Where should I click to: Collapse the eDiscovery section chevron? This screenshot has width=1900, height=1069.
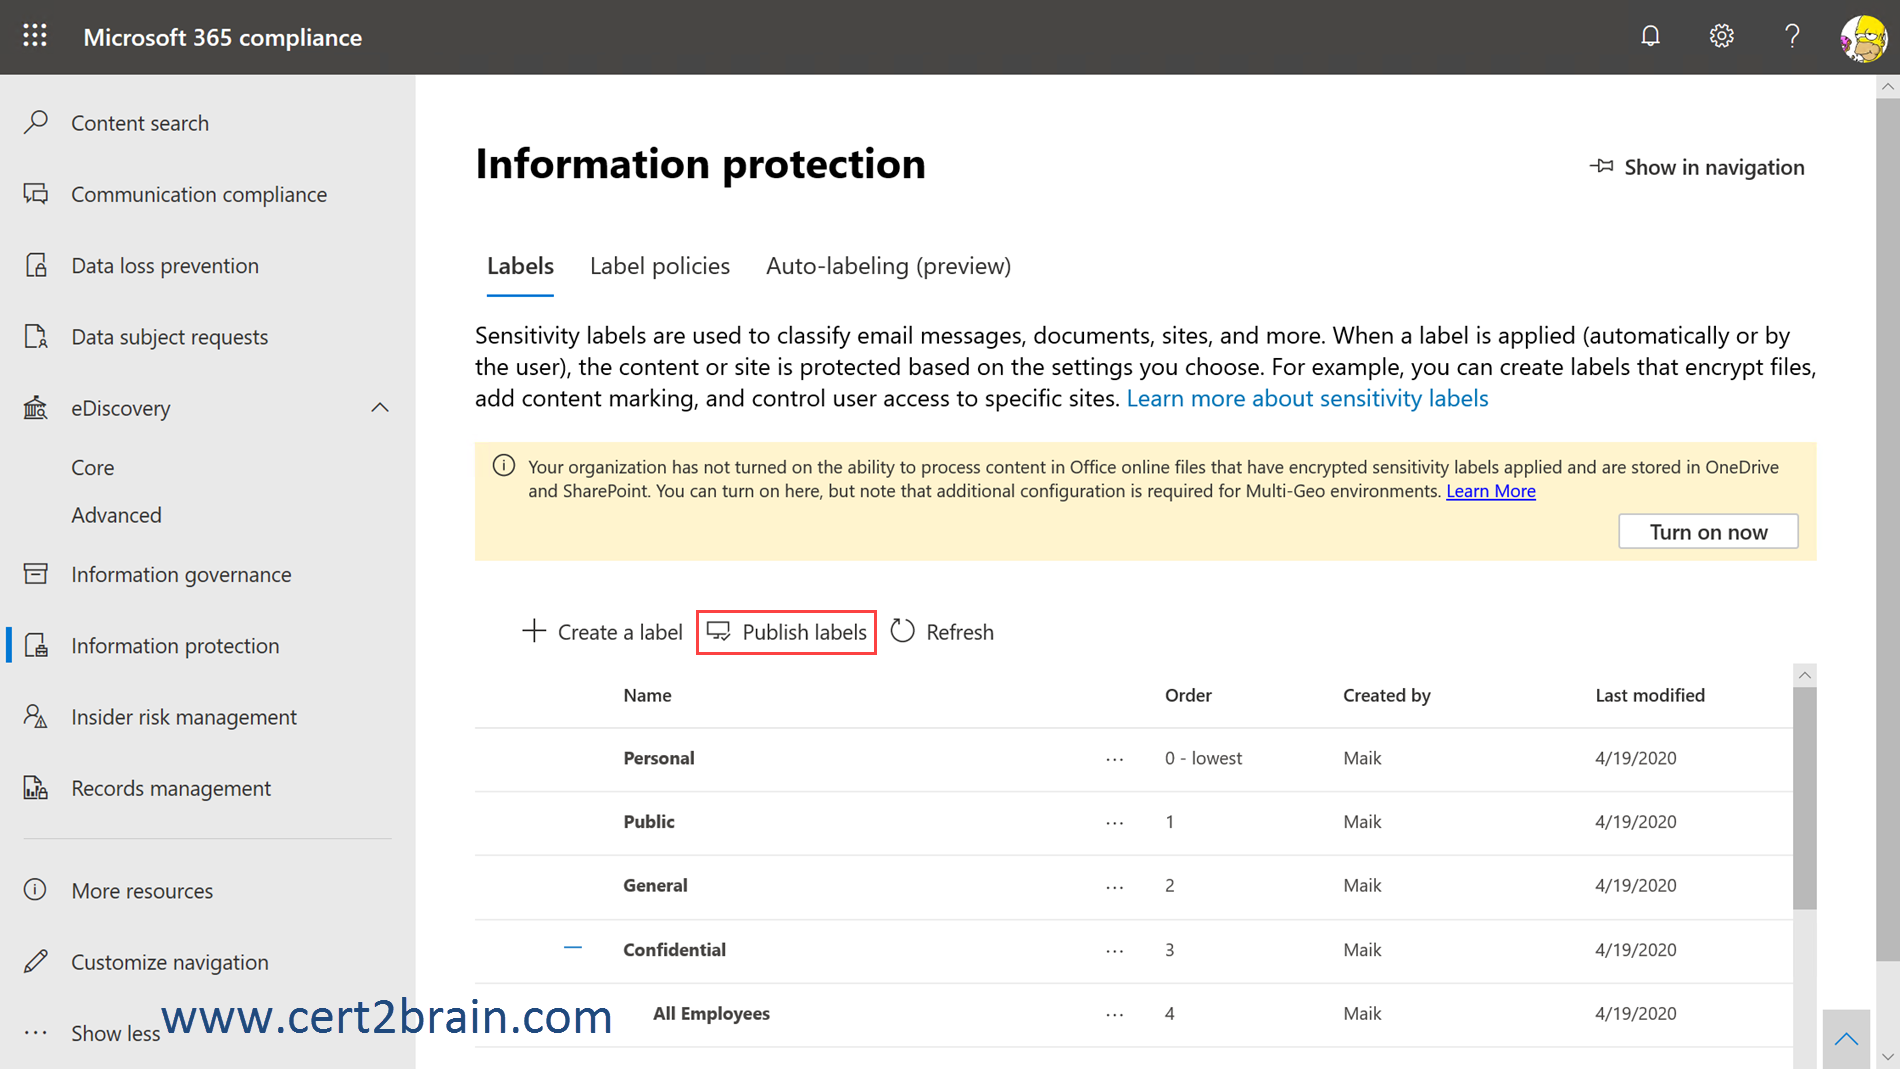[x=380, y=407]
